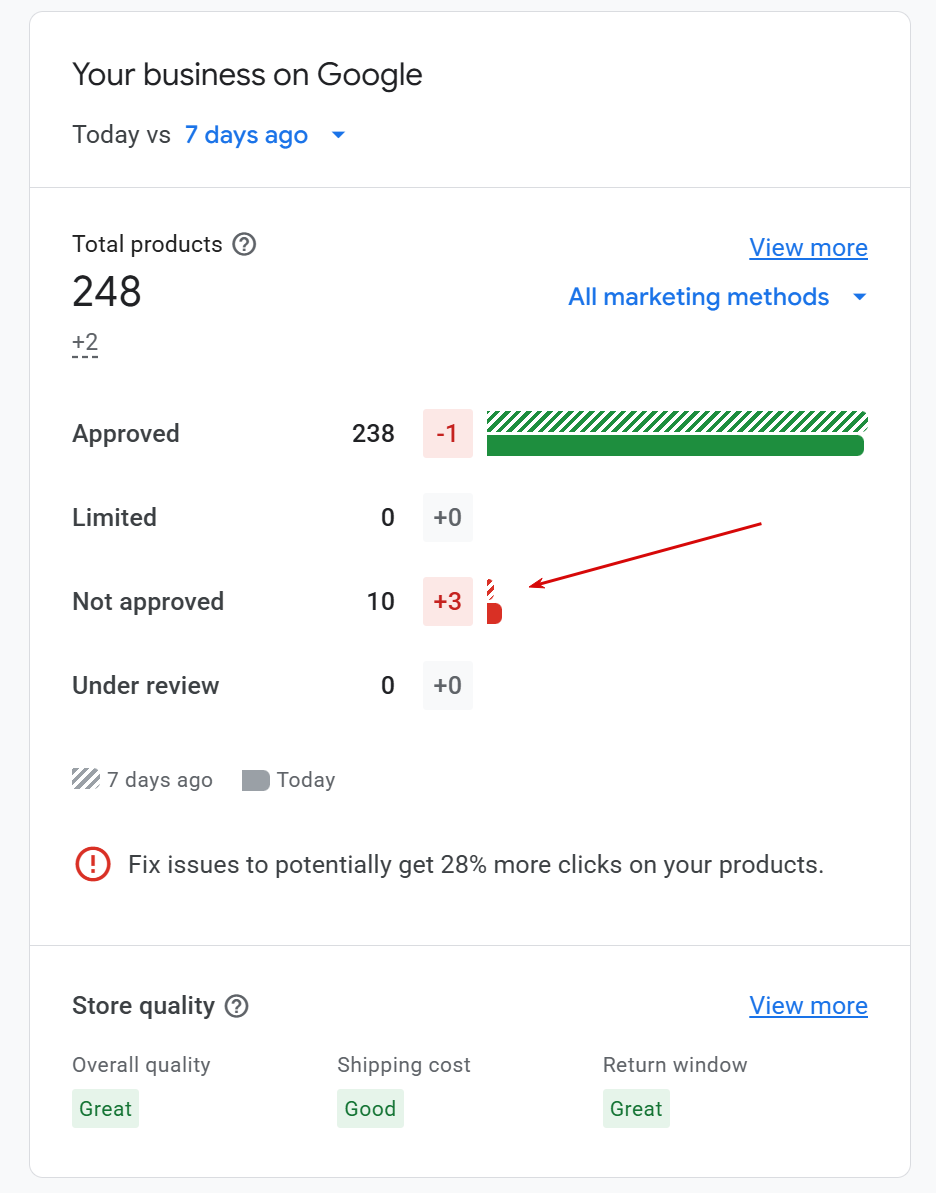Click the +3 Not approved change badge
The image size is (936, 1193).
coord(448,602)
